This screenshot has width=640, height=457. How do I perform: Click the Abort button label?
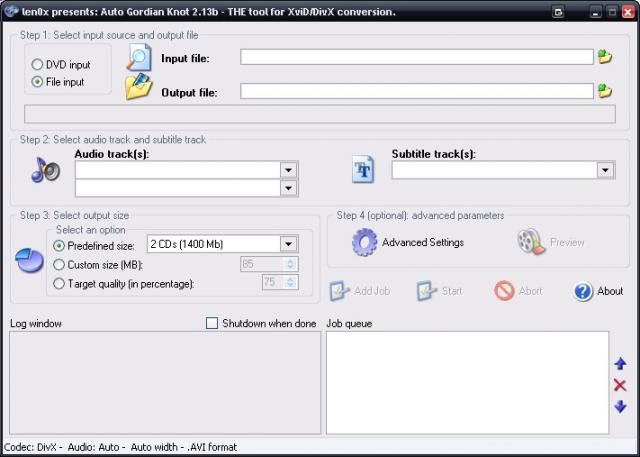coord(531,291)
